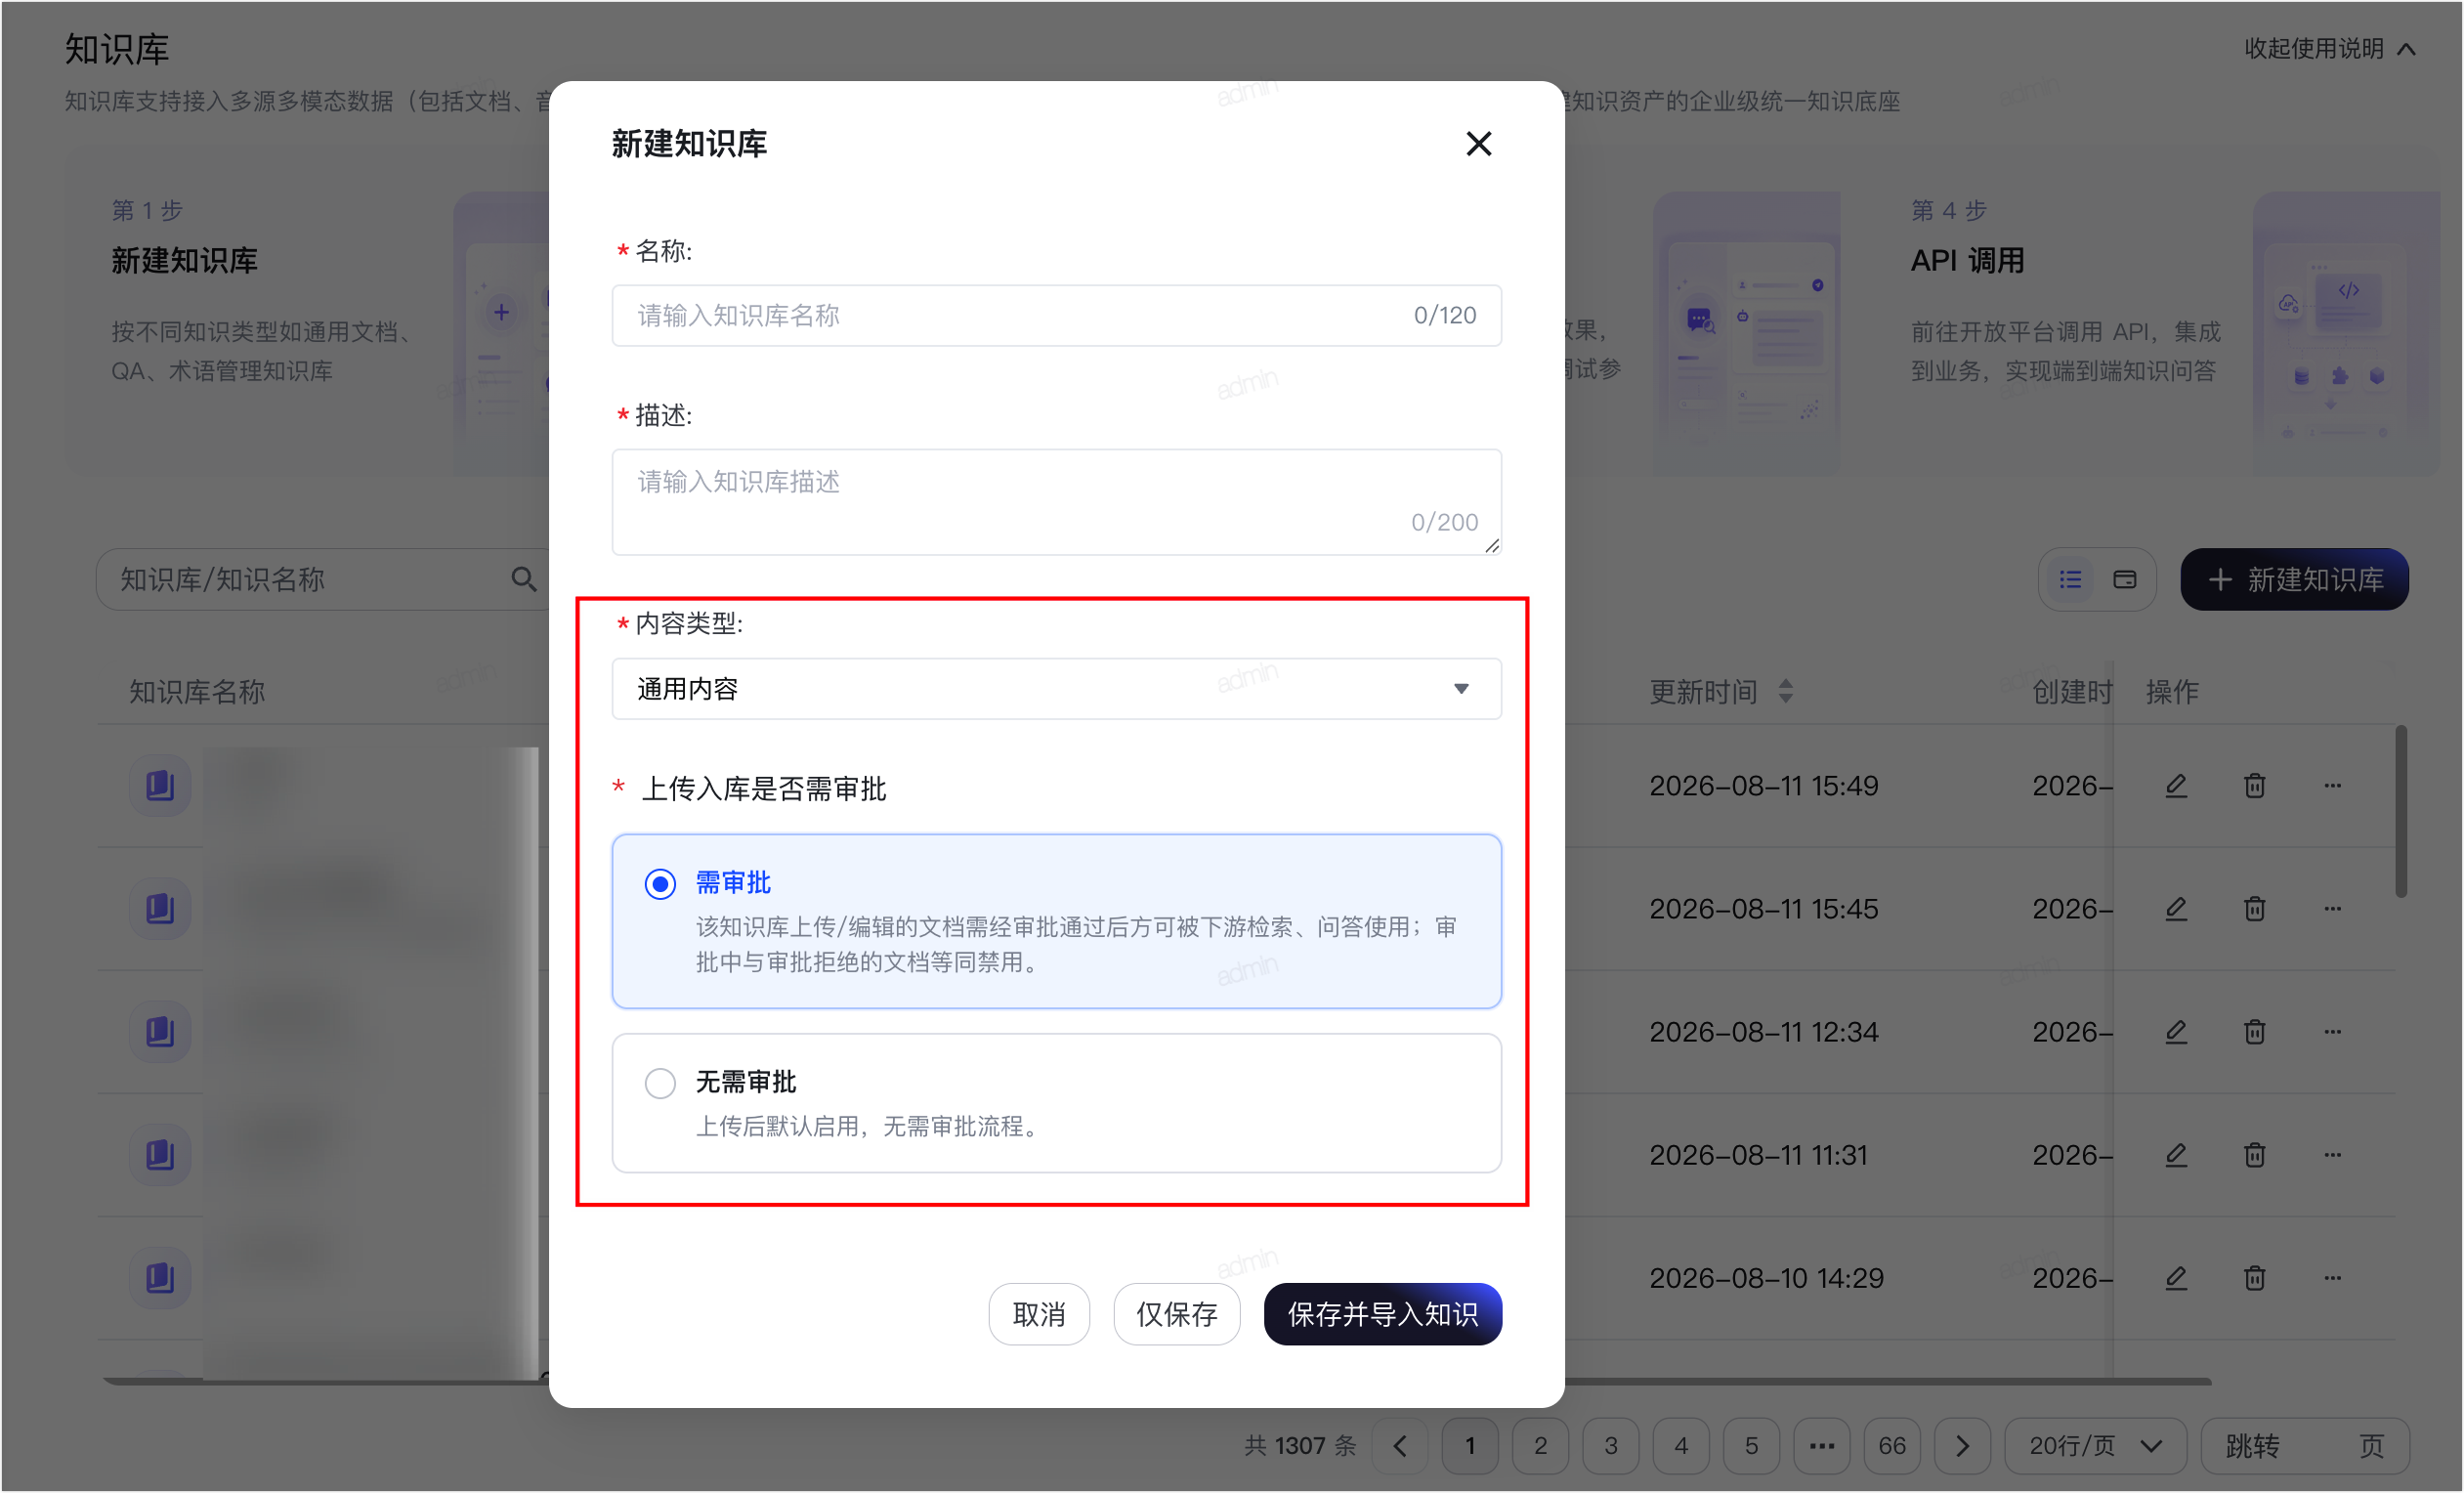The width and height of the screenshot is (2464, 1493).
Task: Select the 无需审批 radio option
Action: 660,1083
